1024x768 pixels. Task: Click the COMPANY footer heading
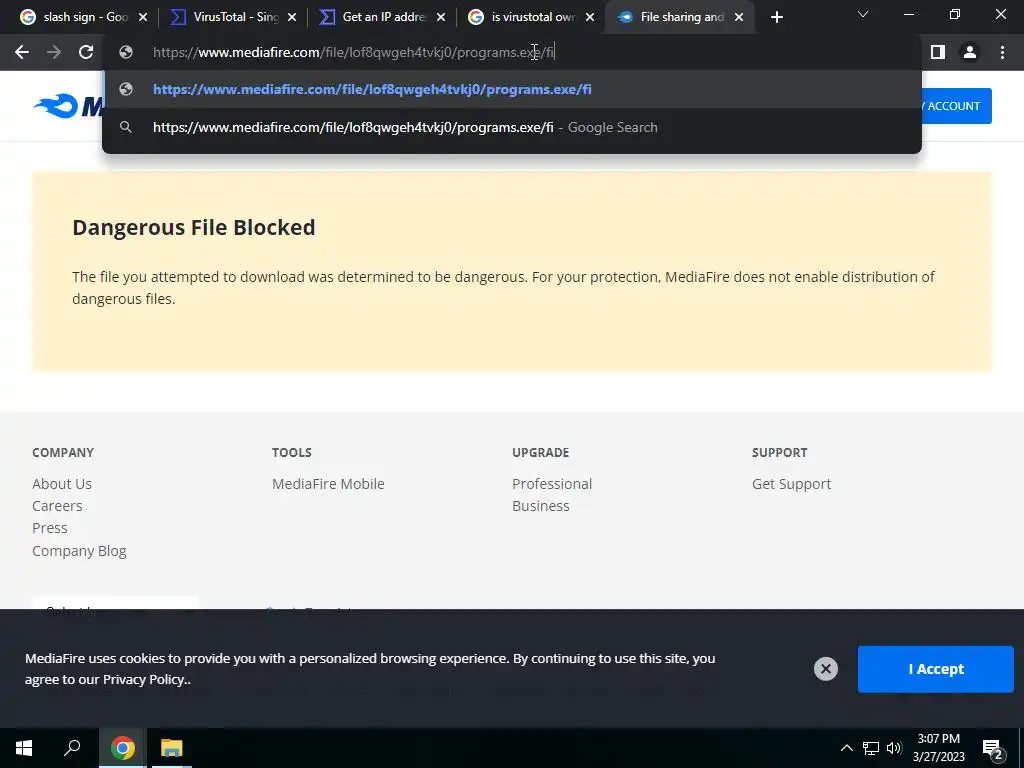pos(63,453)
